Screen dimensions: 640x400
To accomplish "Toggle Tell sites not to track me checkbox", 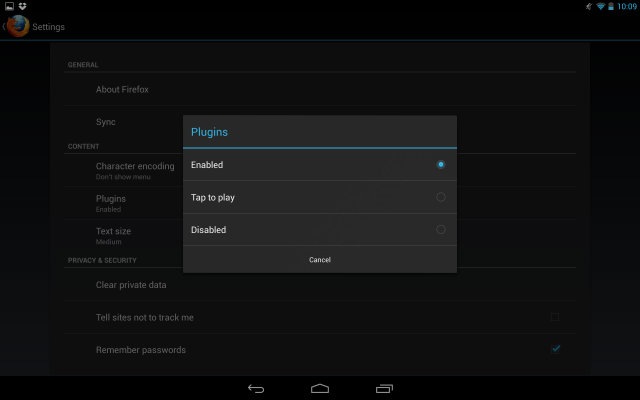I will pyautogui.click(x=555, y=317).
